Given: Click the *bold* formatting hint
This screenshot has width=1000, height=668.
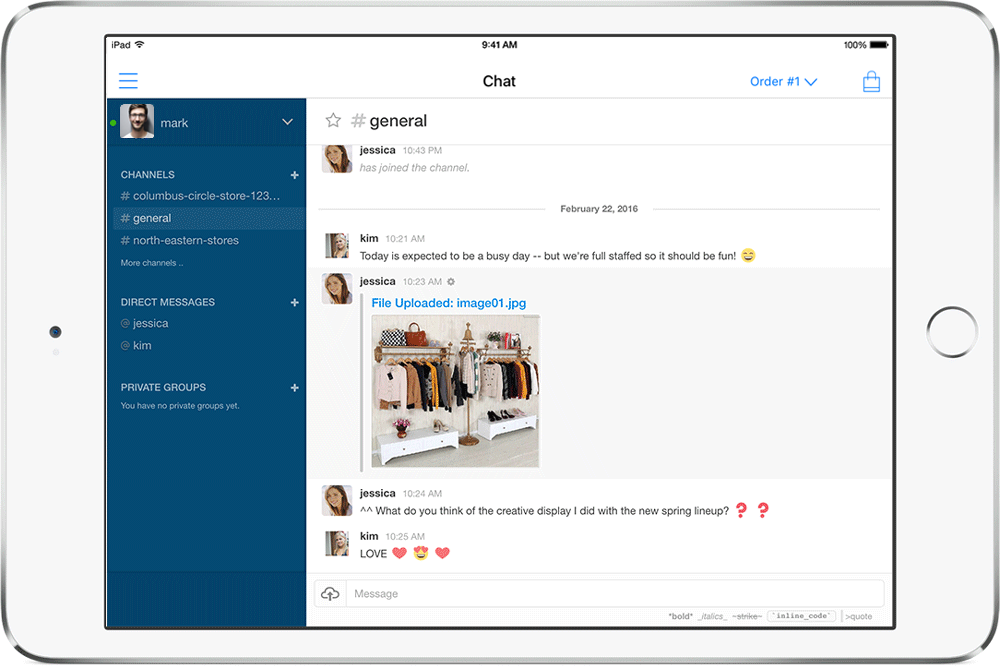Looking at the screenshot, I should point(680,616).
